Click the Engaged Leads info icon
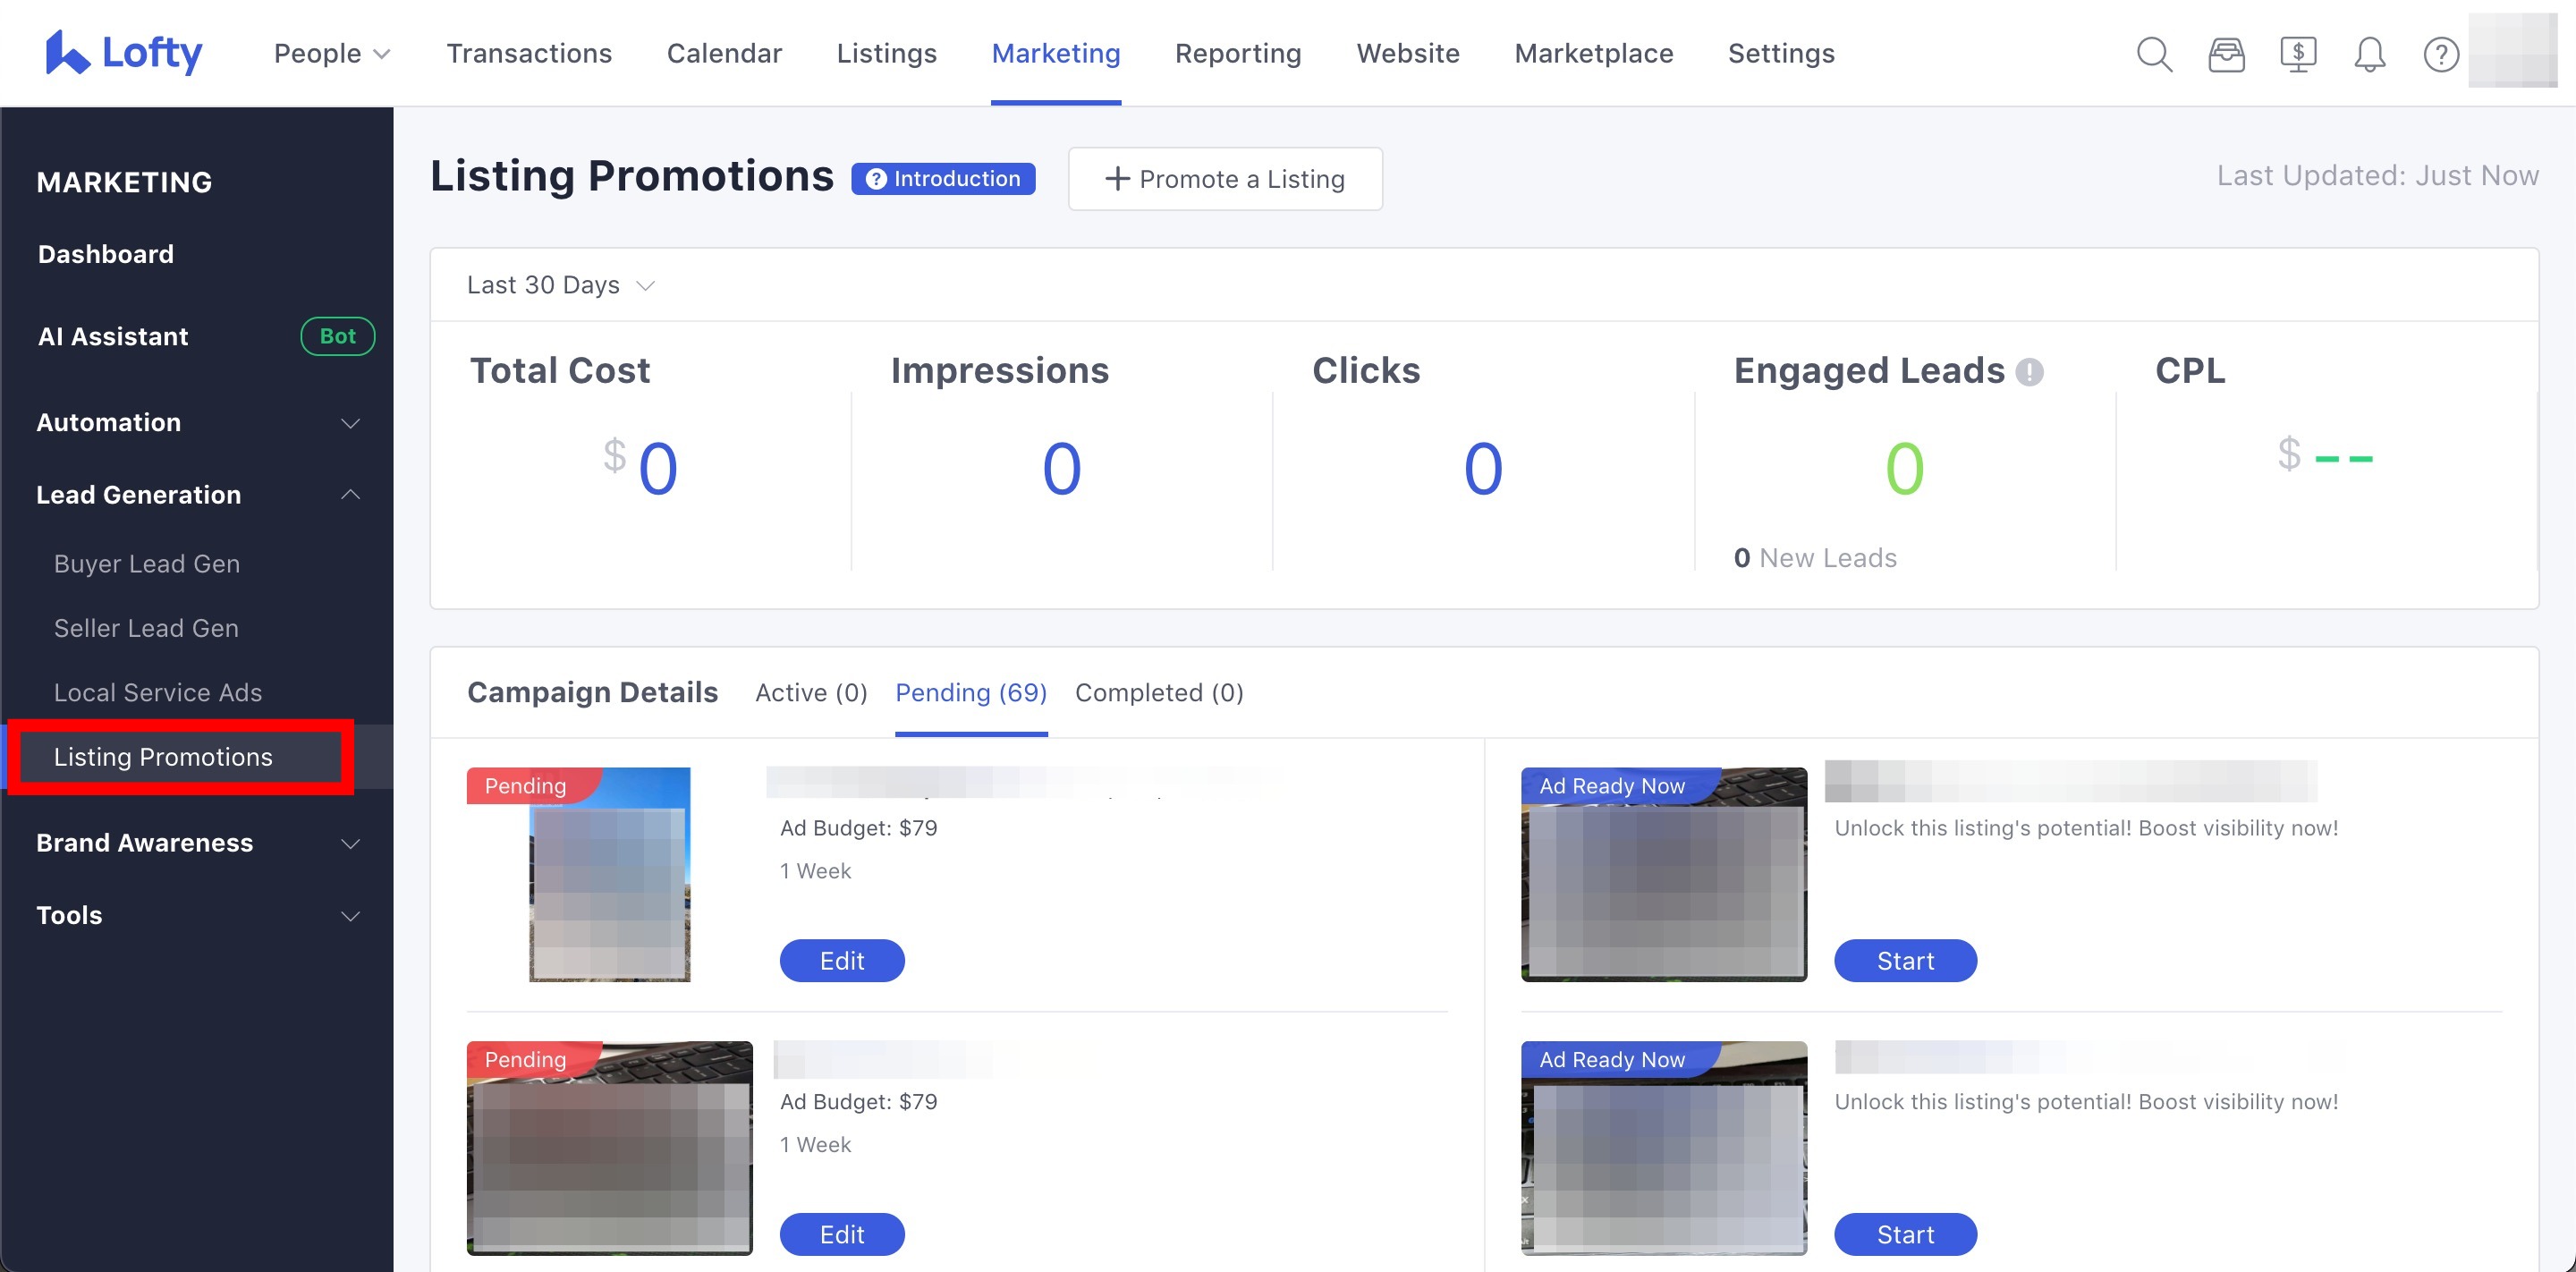 point(2029,372)
